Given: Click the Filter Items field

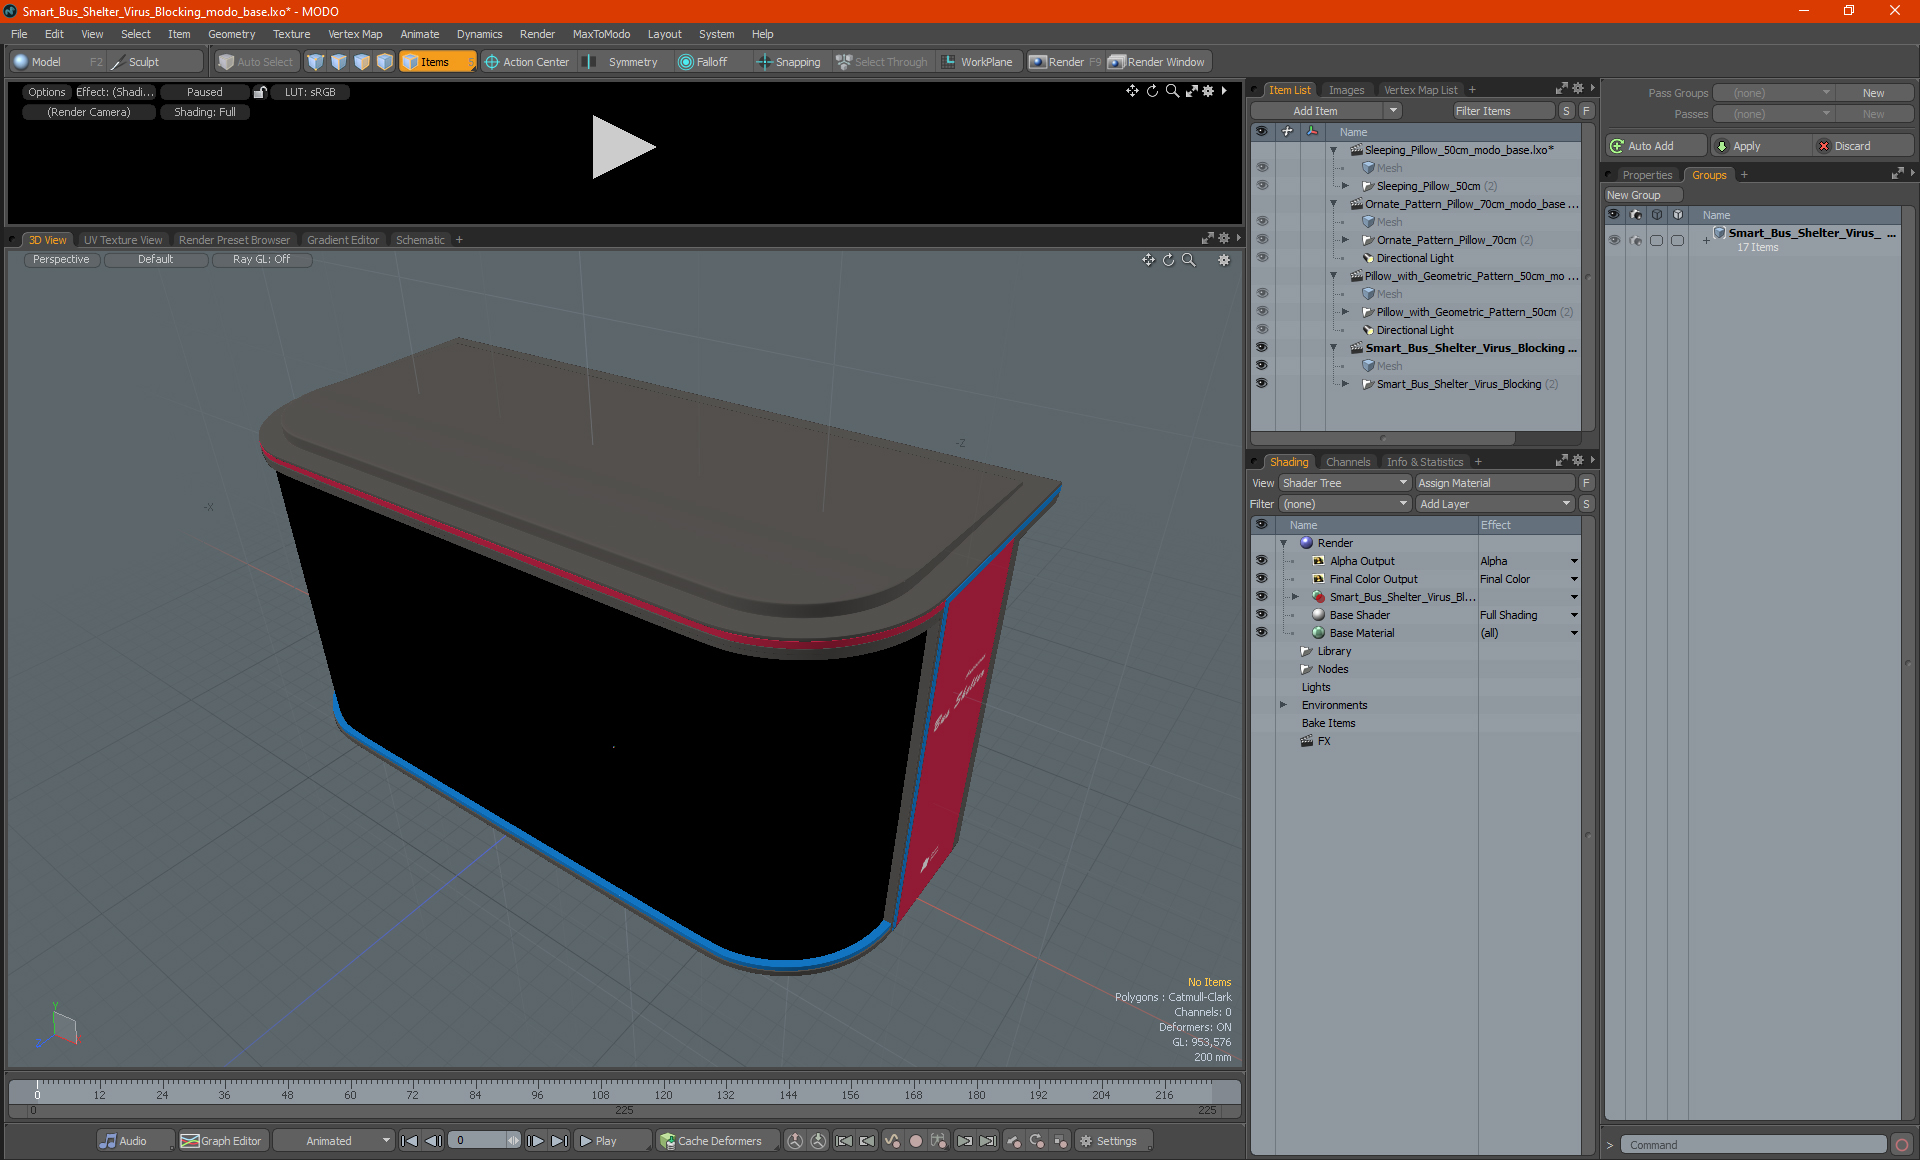Looking at the screenshot, I should pos(1504,111).
